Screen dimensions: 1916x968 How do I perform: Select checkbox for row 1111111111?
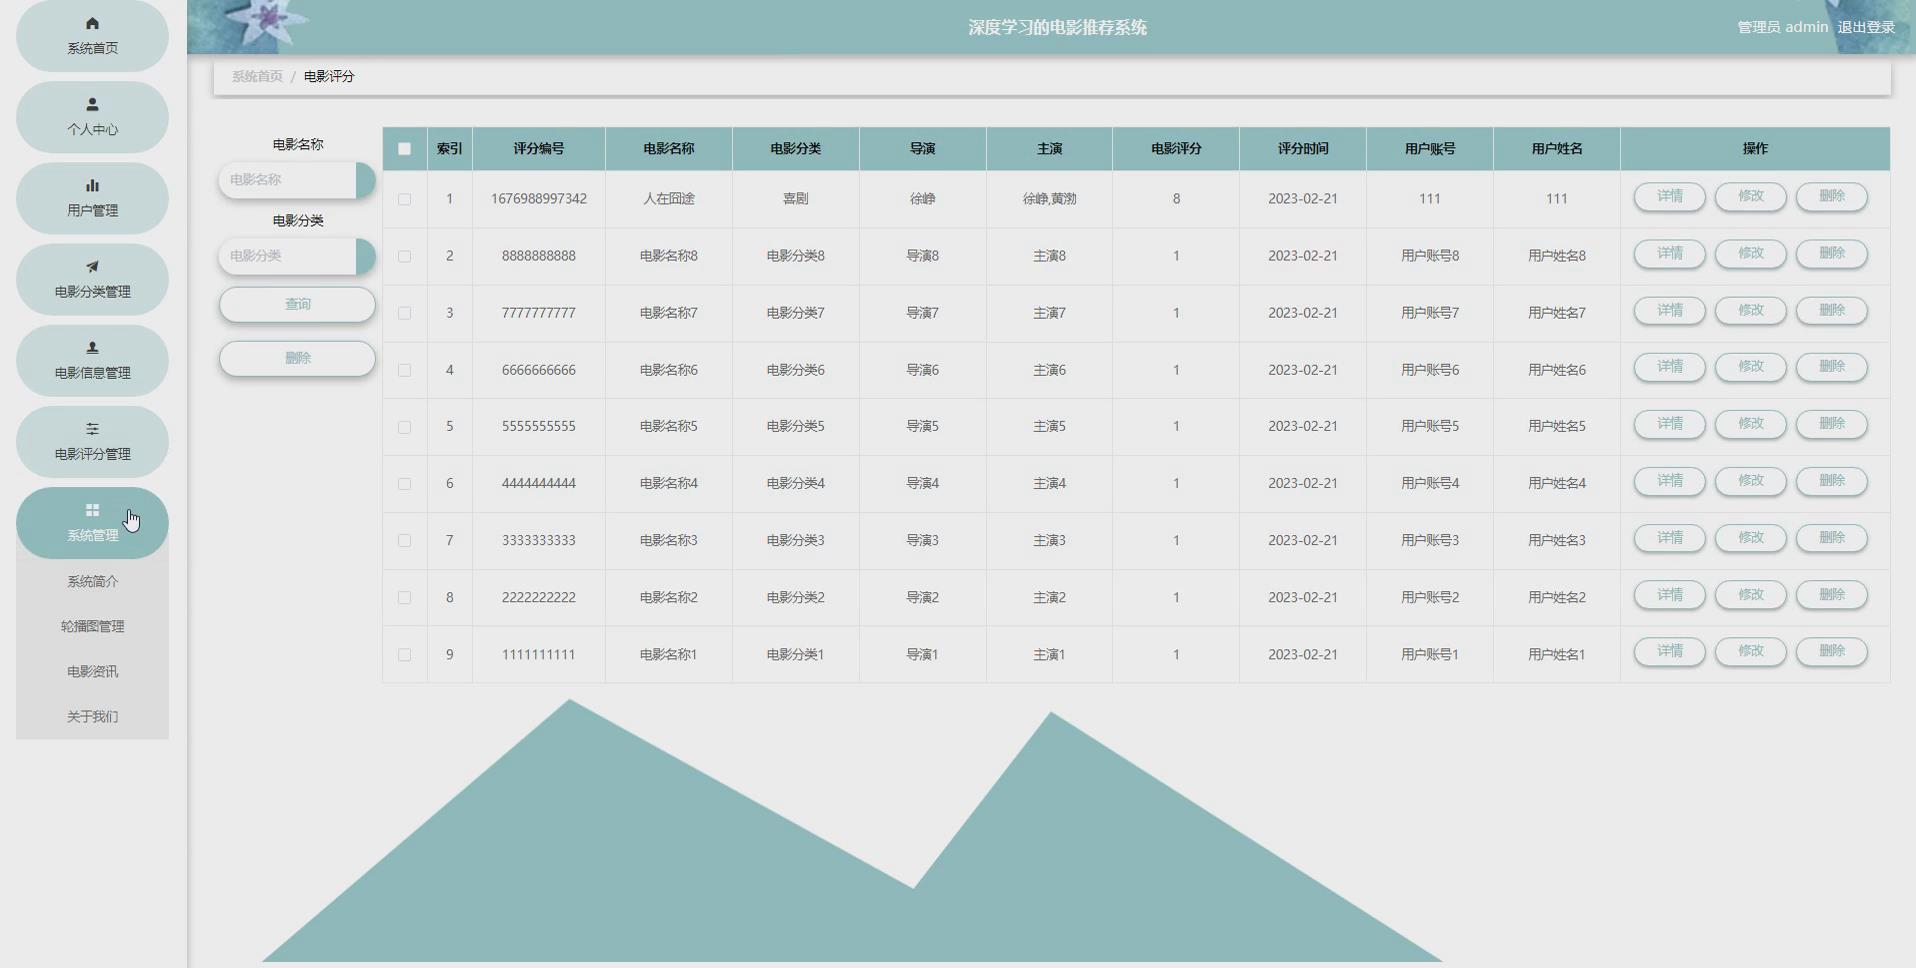[404, 655]
